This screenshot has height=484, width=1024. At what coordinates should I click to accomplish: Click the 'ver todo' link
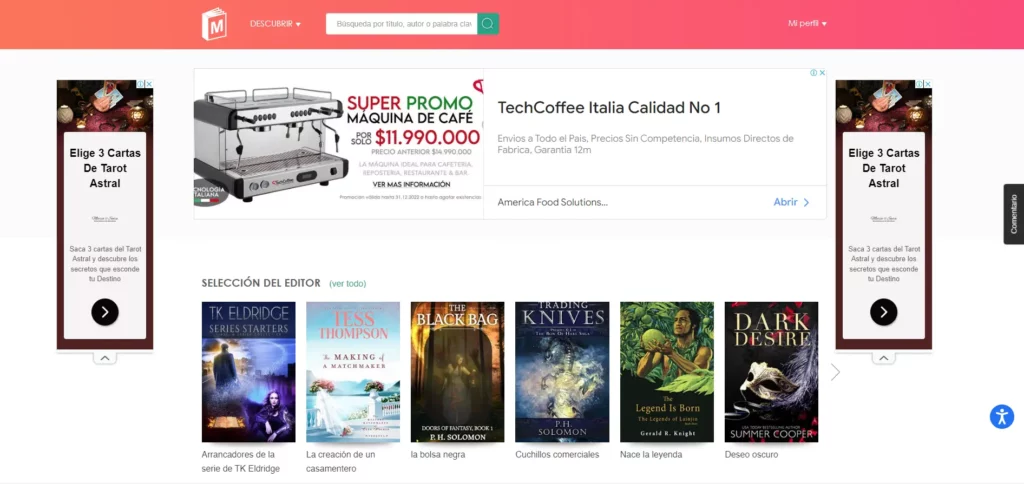pyautogui.click(x=347, y=283)
